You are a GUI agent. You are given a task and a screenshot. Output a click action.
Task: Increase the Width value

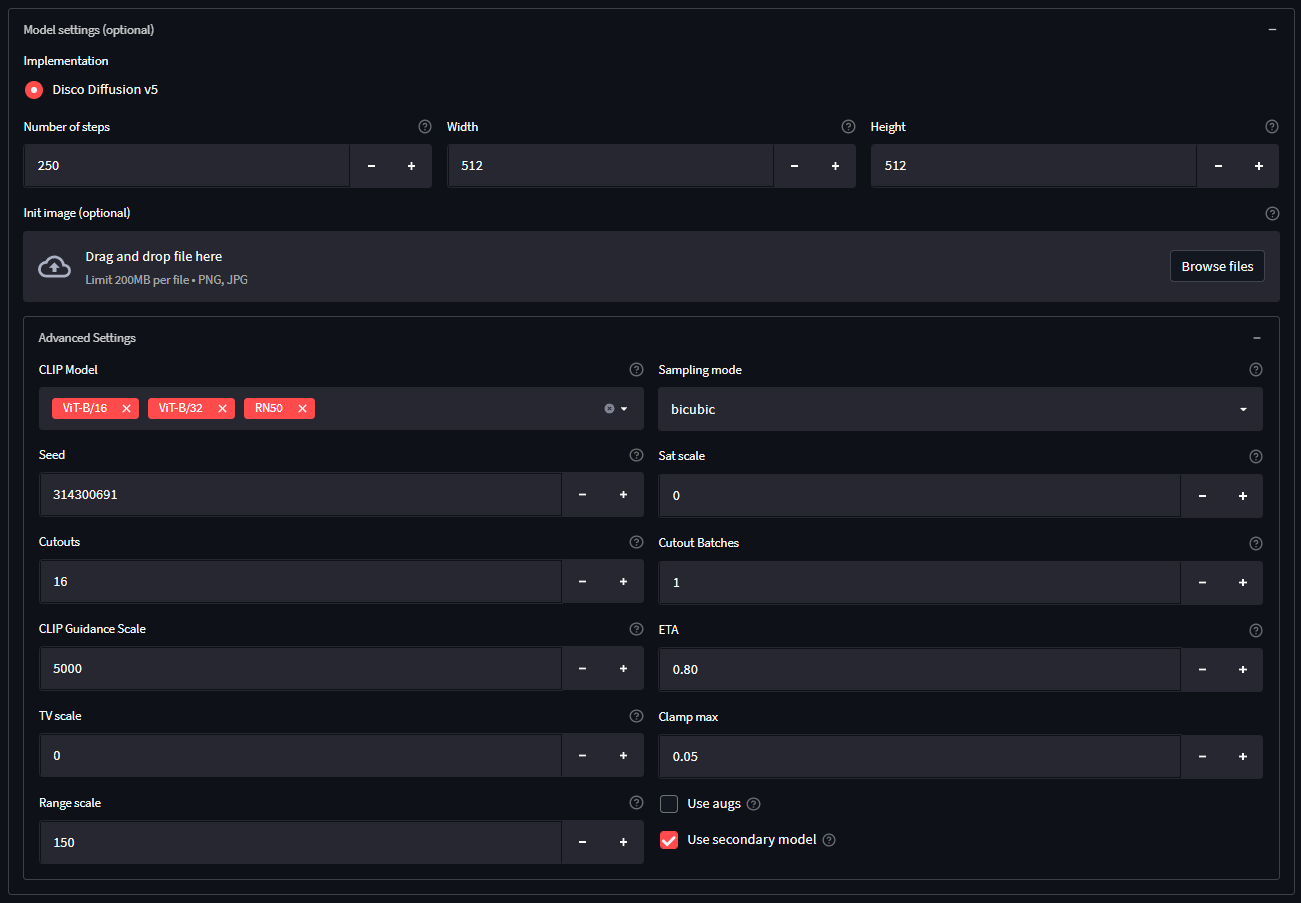(x=835, y=166)
